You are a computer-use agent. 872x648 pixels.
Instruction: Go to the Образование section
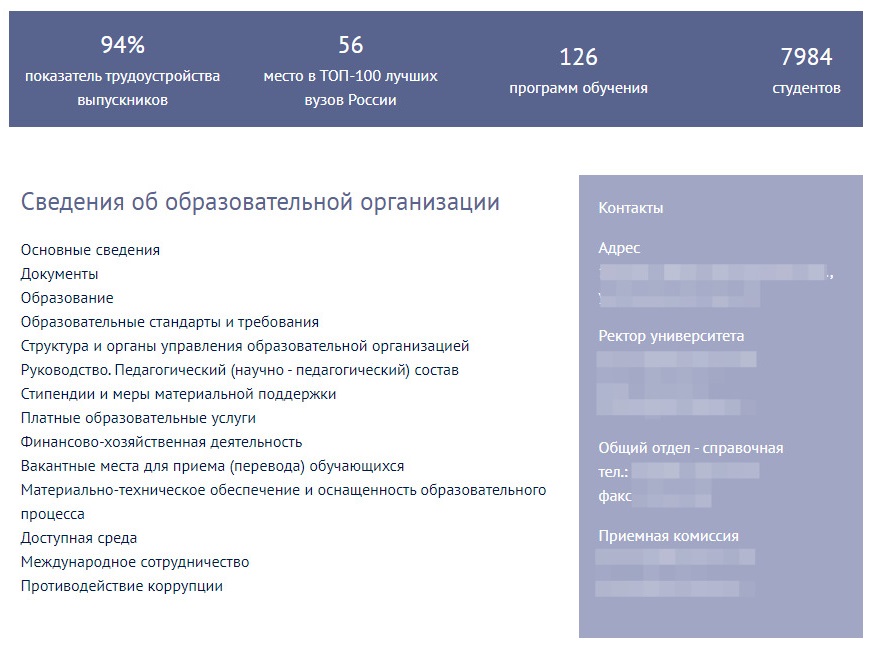coord(67,298)
